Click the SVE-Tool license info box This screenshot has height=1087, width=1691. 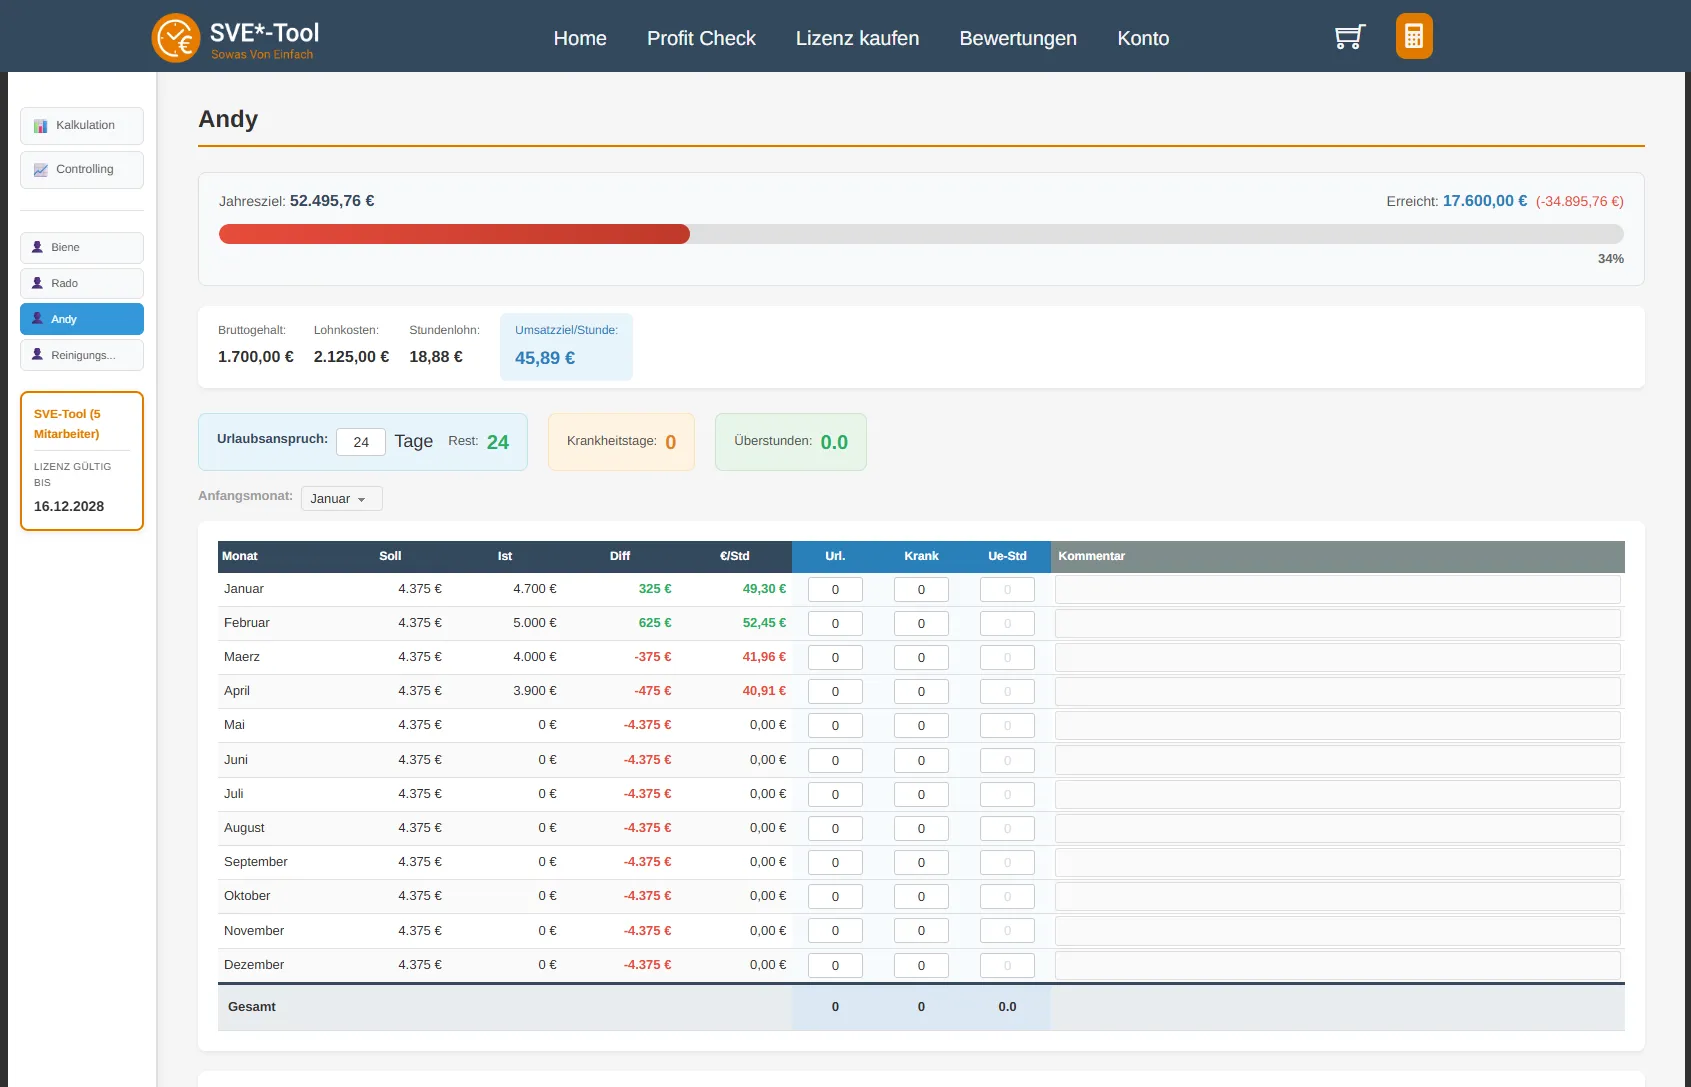82,461
